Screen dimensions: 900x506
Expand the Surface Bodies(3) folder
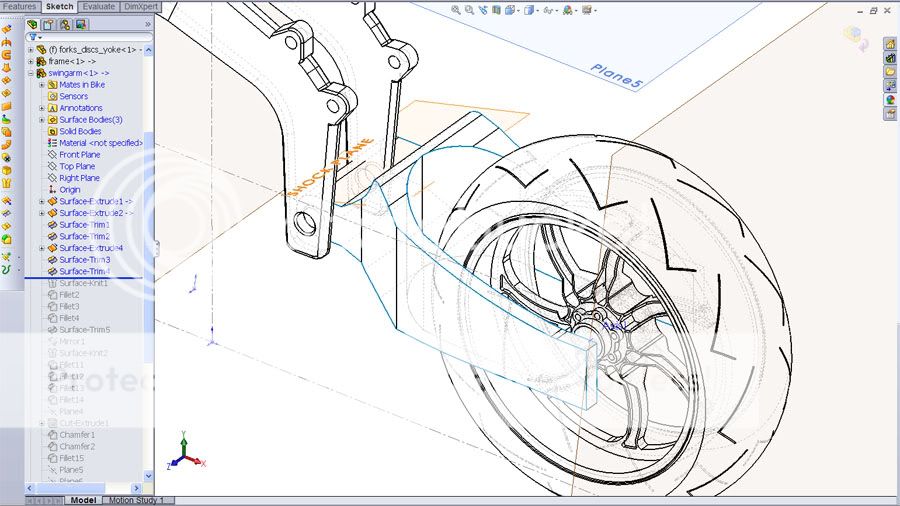pos(42,120)
